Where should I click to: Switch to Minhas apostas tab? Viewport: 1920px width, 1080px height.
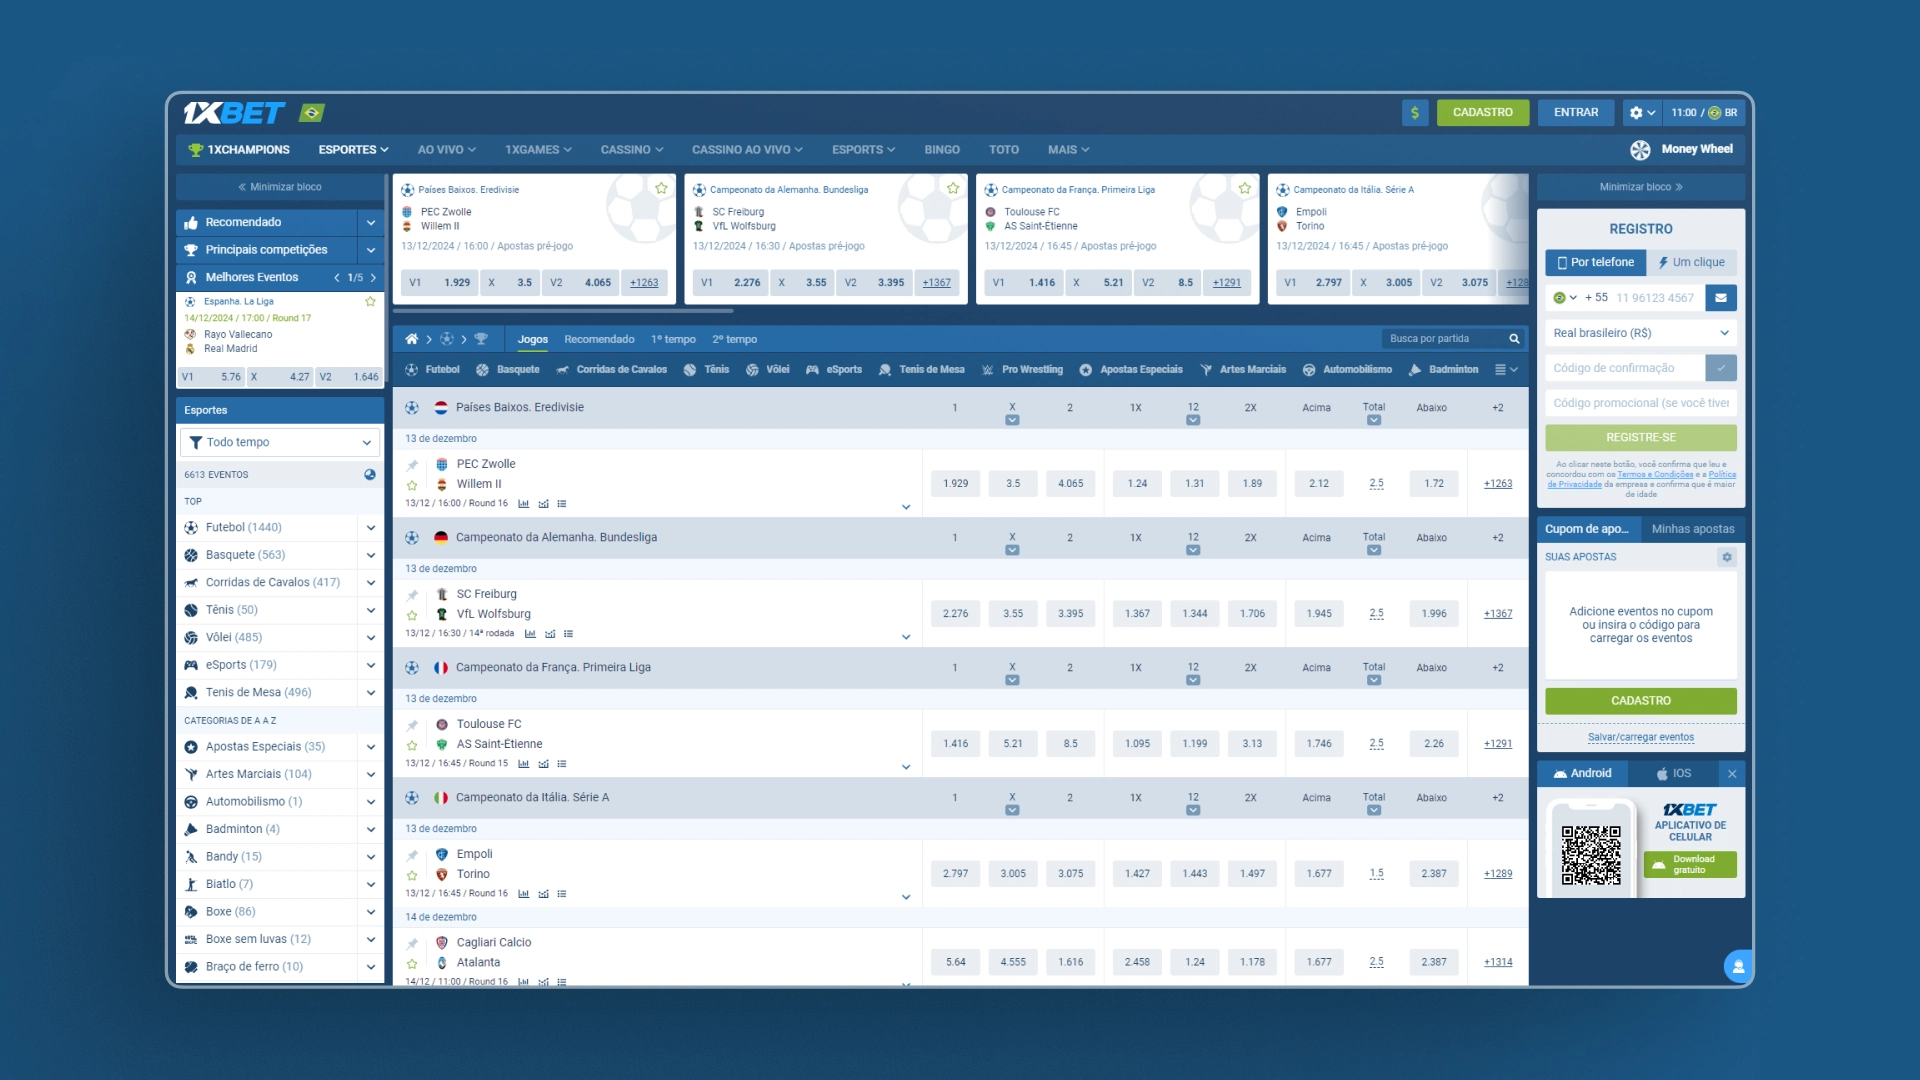click(x=1693, y=529)
